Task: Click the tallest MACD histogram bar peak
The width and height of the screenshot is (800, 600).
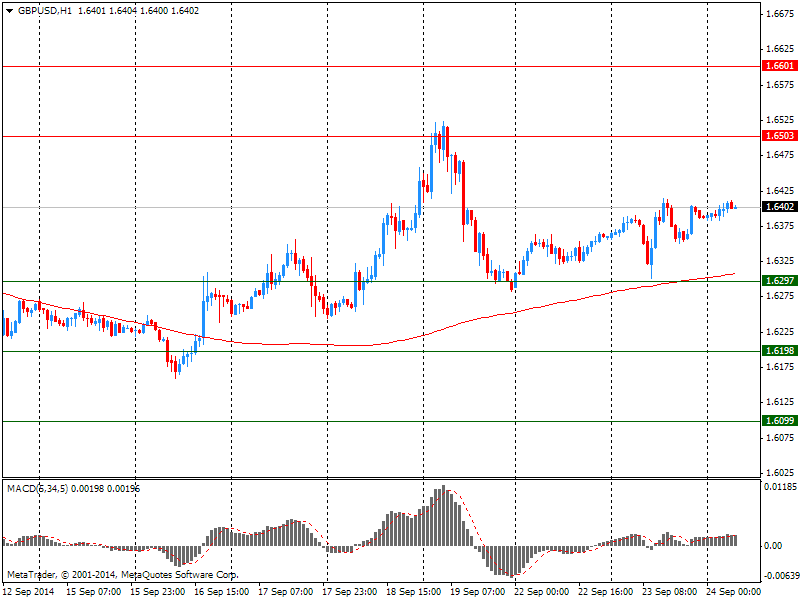Action: point(443,515)
